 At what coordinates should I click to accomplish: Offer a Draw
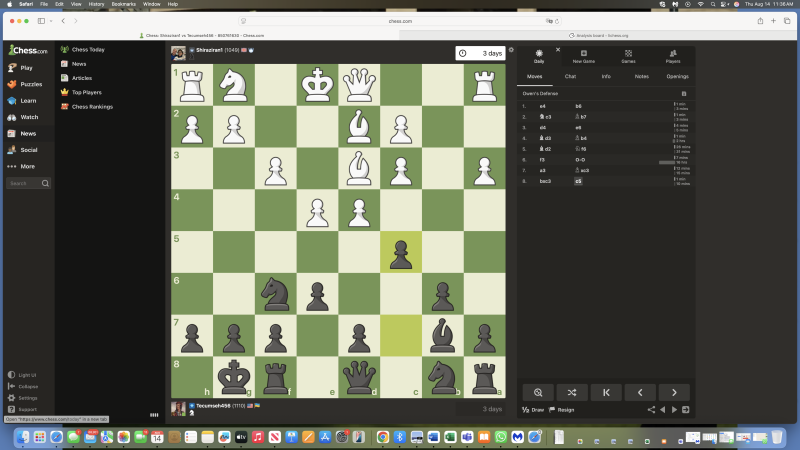532,410
